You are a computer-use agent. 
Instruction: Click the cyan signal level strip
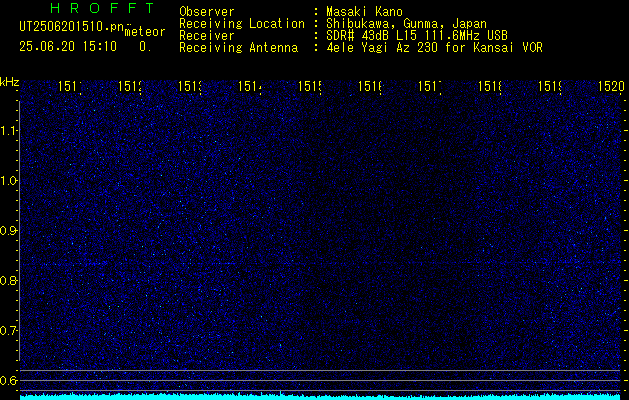coord(322,396)
